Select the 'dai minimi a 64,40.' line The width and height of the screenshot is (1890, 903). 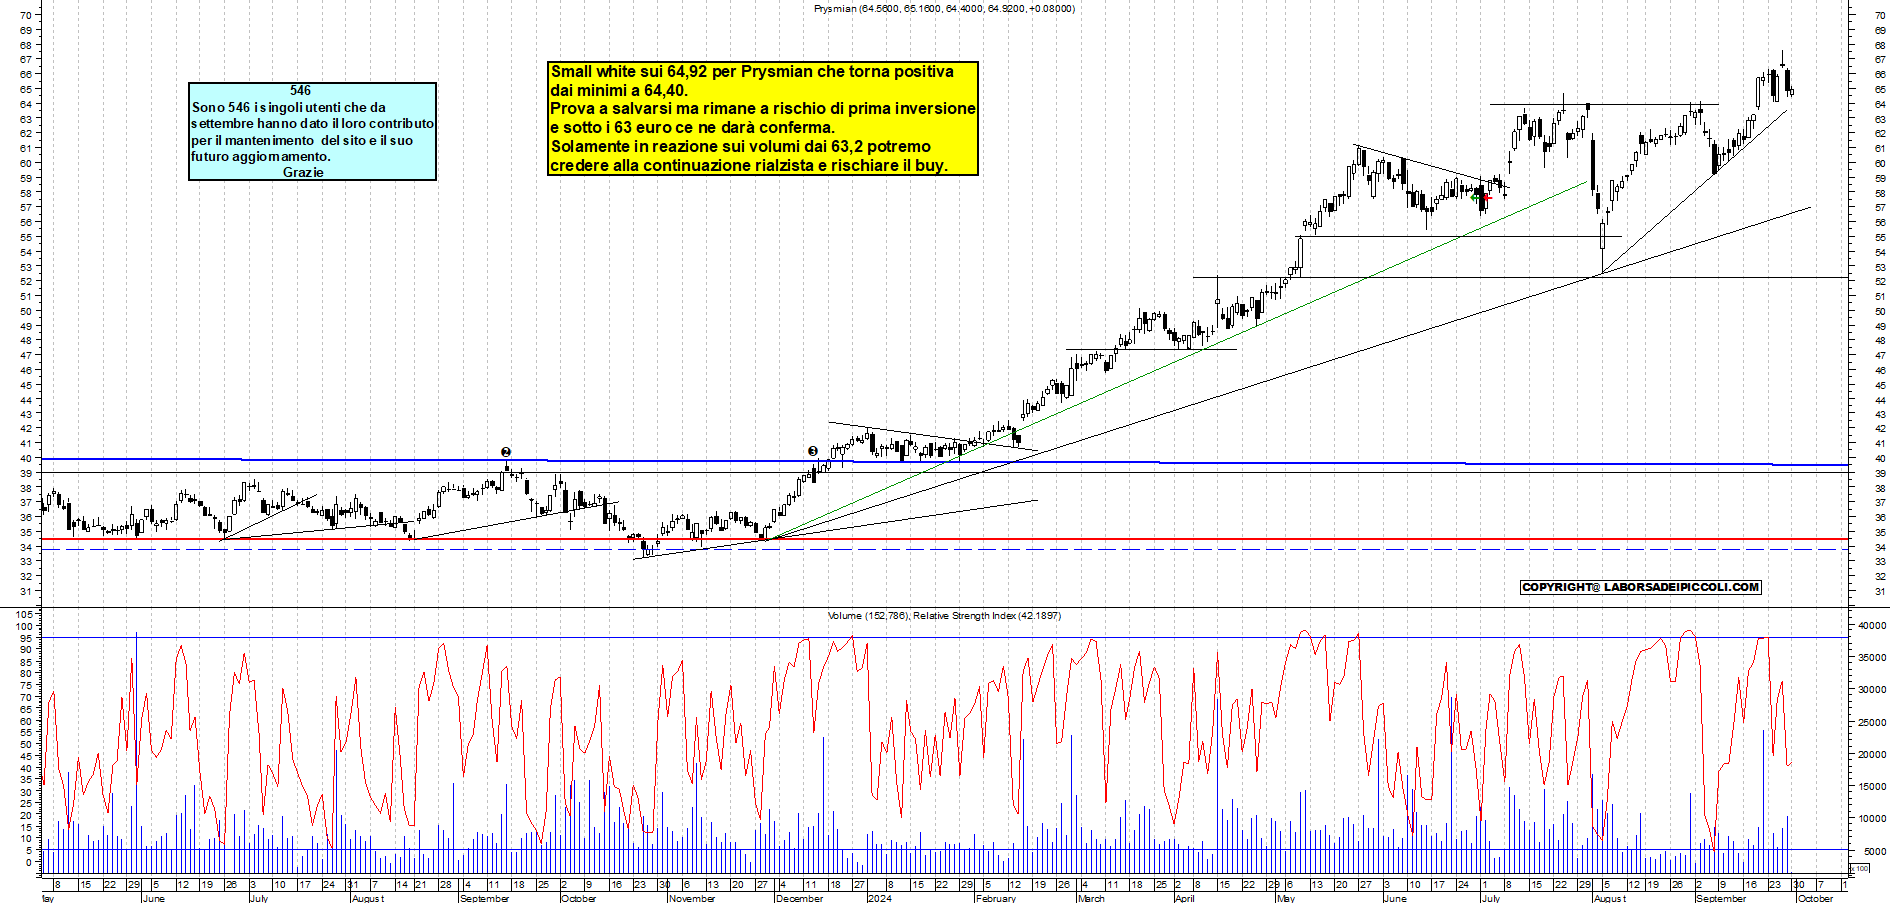tap(619, 91)
